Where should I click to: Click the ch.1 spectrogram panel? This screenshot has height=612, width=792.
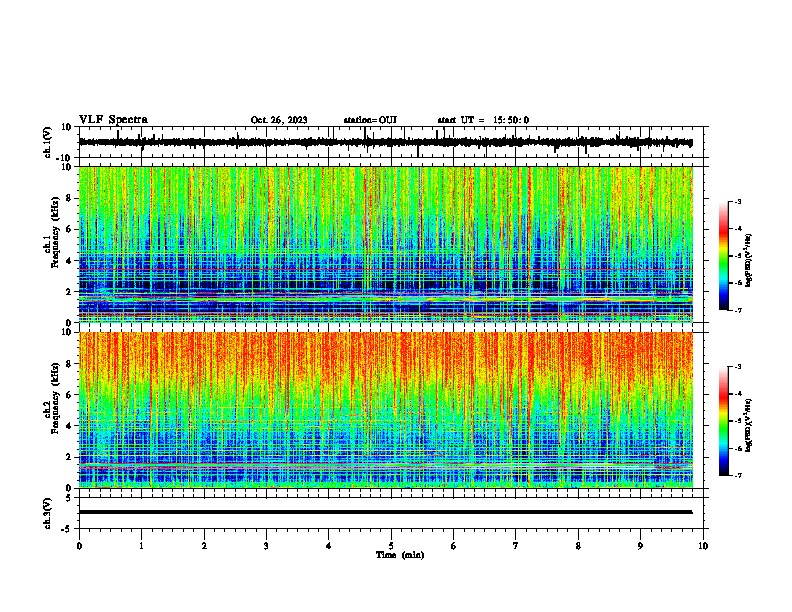point(386,244)
